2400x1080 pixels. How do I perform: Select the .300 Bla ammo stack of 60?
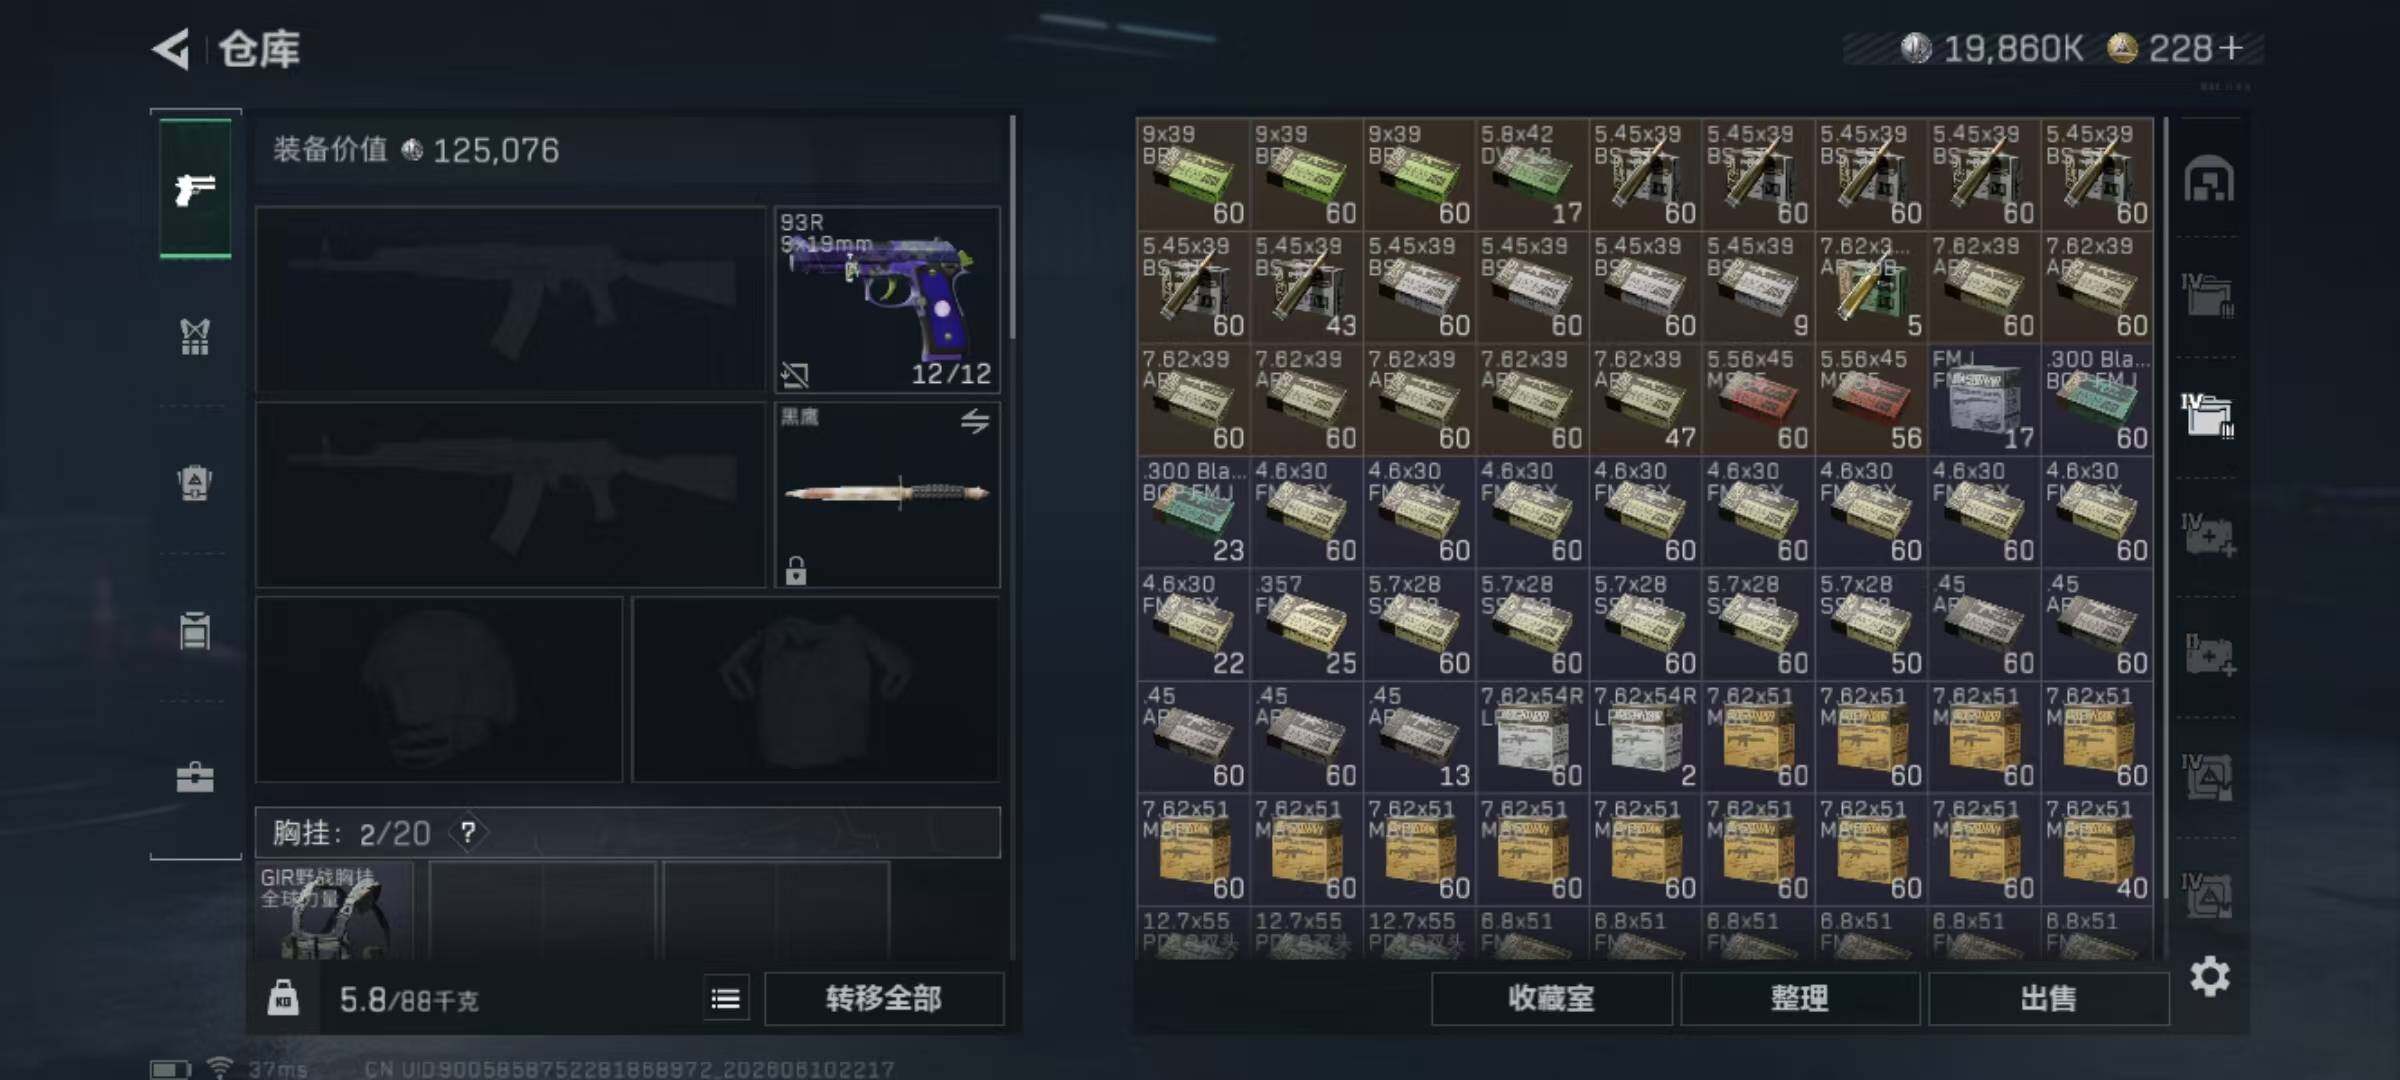point(2097,400)
